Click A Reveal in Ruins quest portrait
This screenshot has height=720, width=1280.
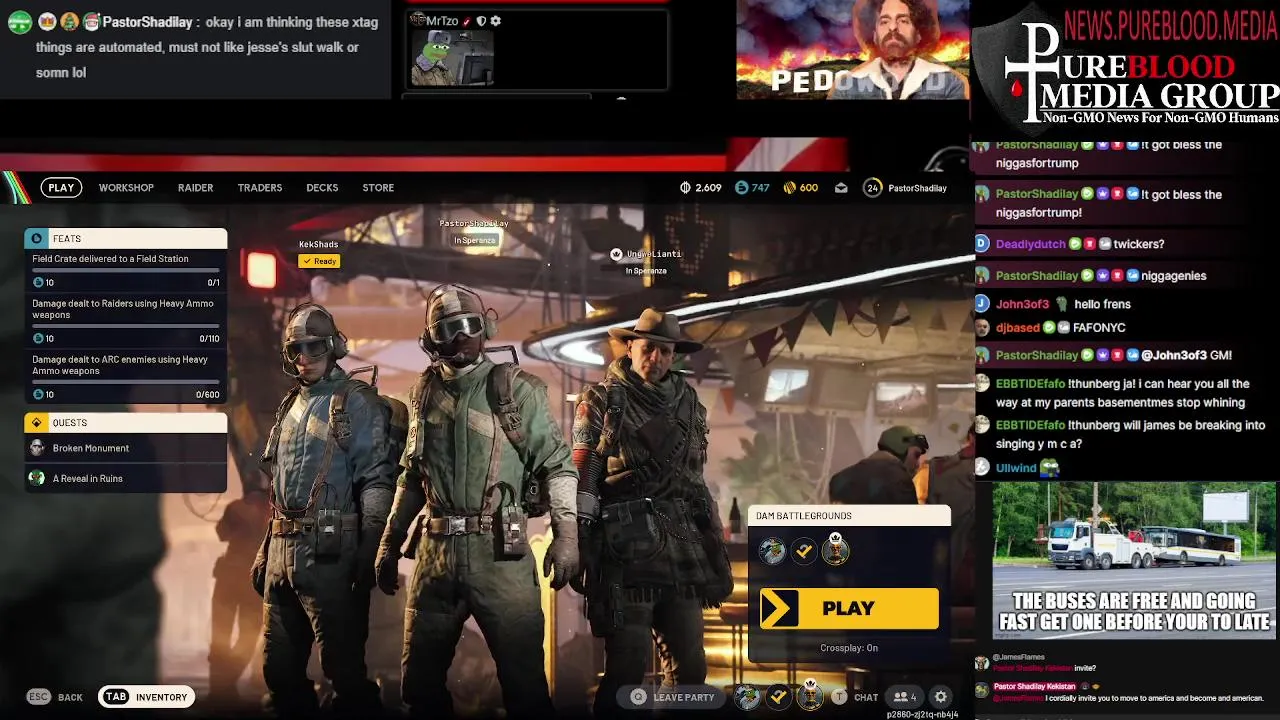point(37,478)
